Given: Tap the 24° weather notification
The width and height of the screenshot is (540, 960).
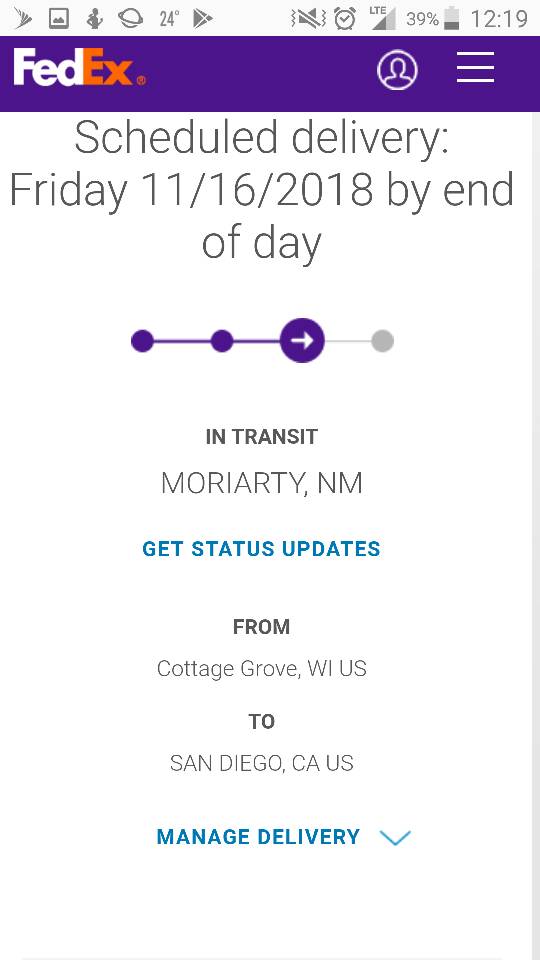Looking at the screenshot, I should [169, 20].
